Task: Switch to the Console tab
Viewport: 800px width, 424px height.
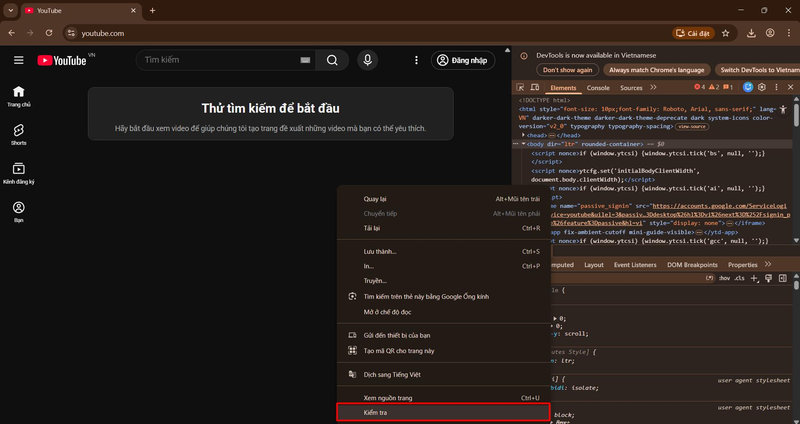Action: (x=598, y=88)
